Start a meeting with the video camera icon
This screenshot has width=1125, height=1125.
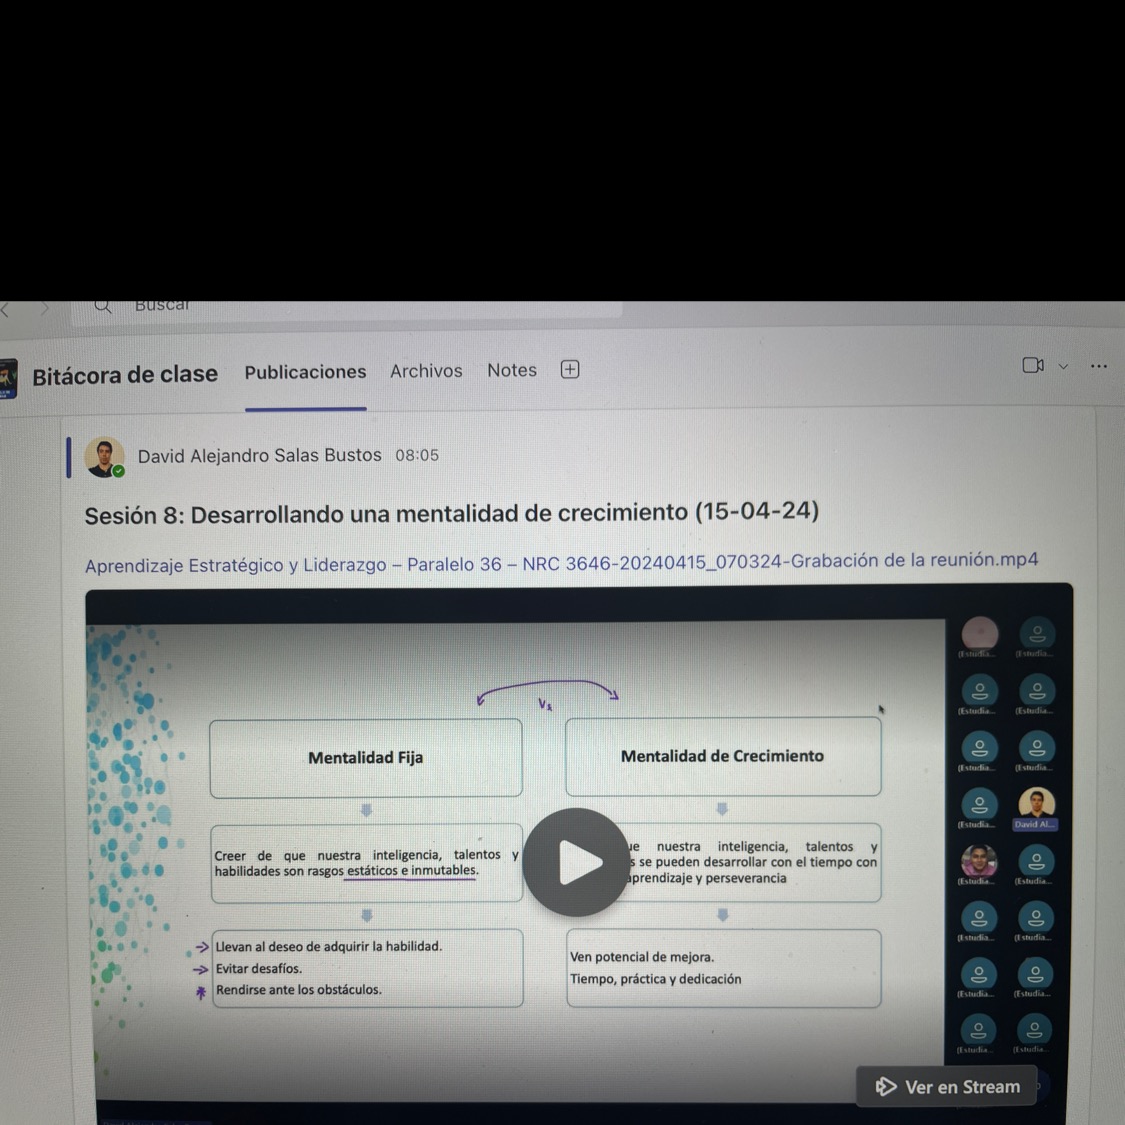1033,366
